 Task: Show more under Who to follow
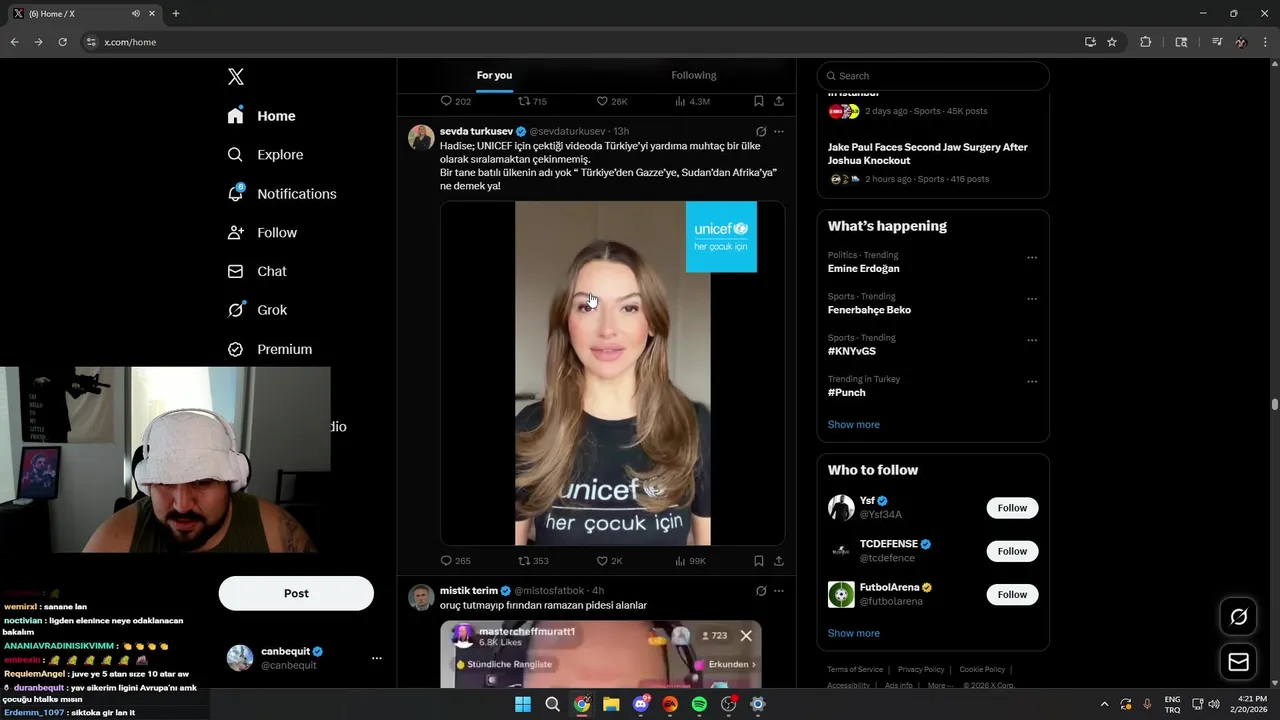point(853,634)
